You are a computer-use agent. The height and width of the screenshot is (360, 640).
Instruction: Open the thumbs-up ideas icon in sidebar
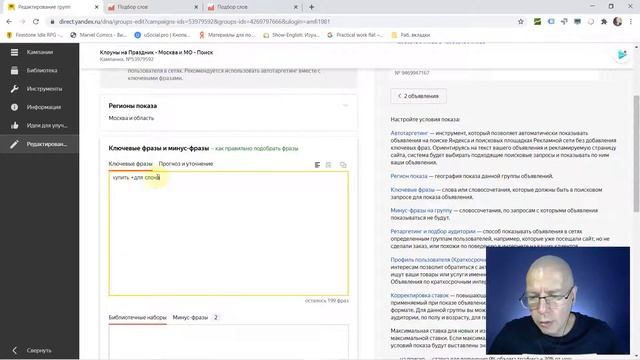pyautogui.click(x=14, y=125)
